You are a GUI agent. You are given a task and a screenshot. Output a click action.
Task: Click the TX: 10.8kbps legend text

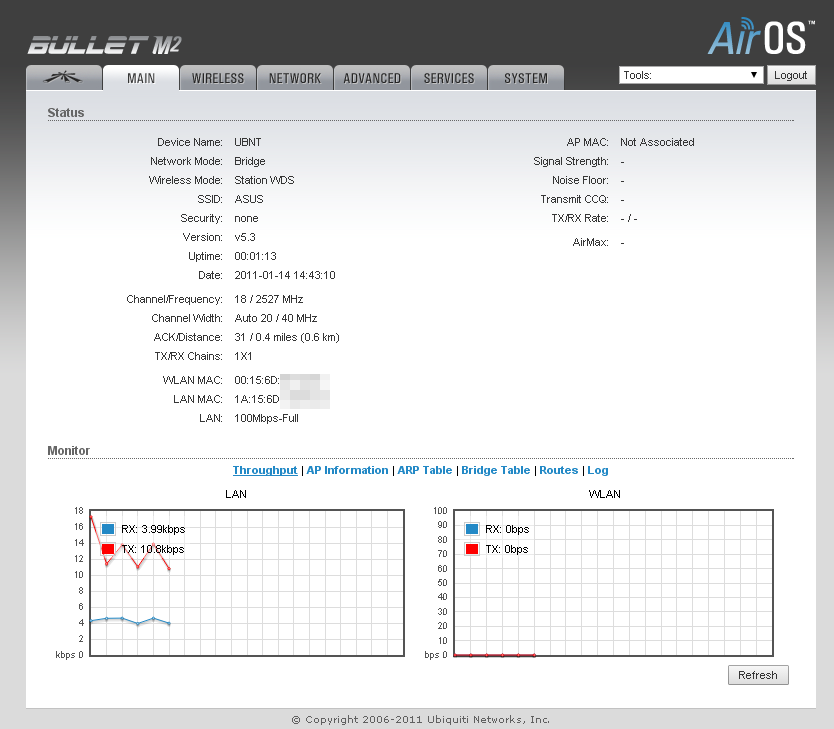(x=153, y=549)
